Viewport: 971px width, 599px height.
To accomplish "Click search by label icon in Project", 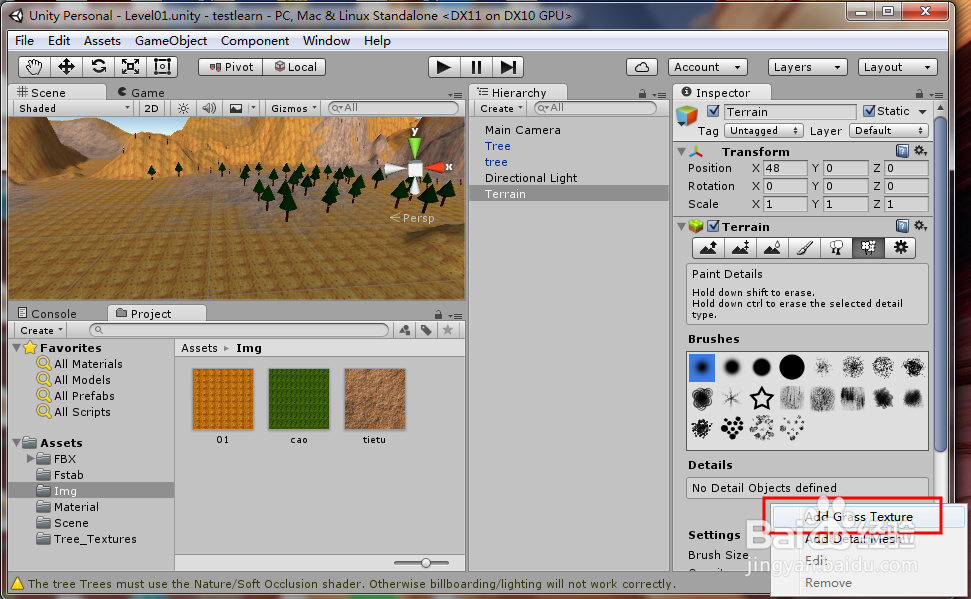I will (x=426, y=330).
